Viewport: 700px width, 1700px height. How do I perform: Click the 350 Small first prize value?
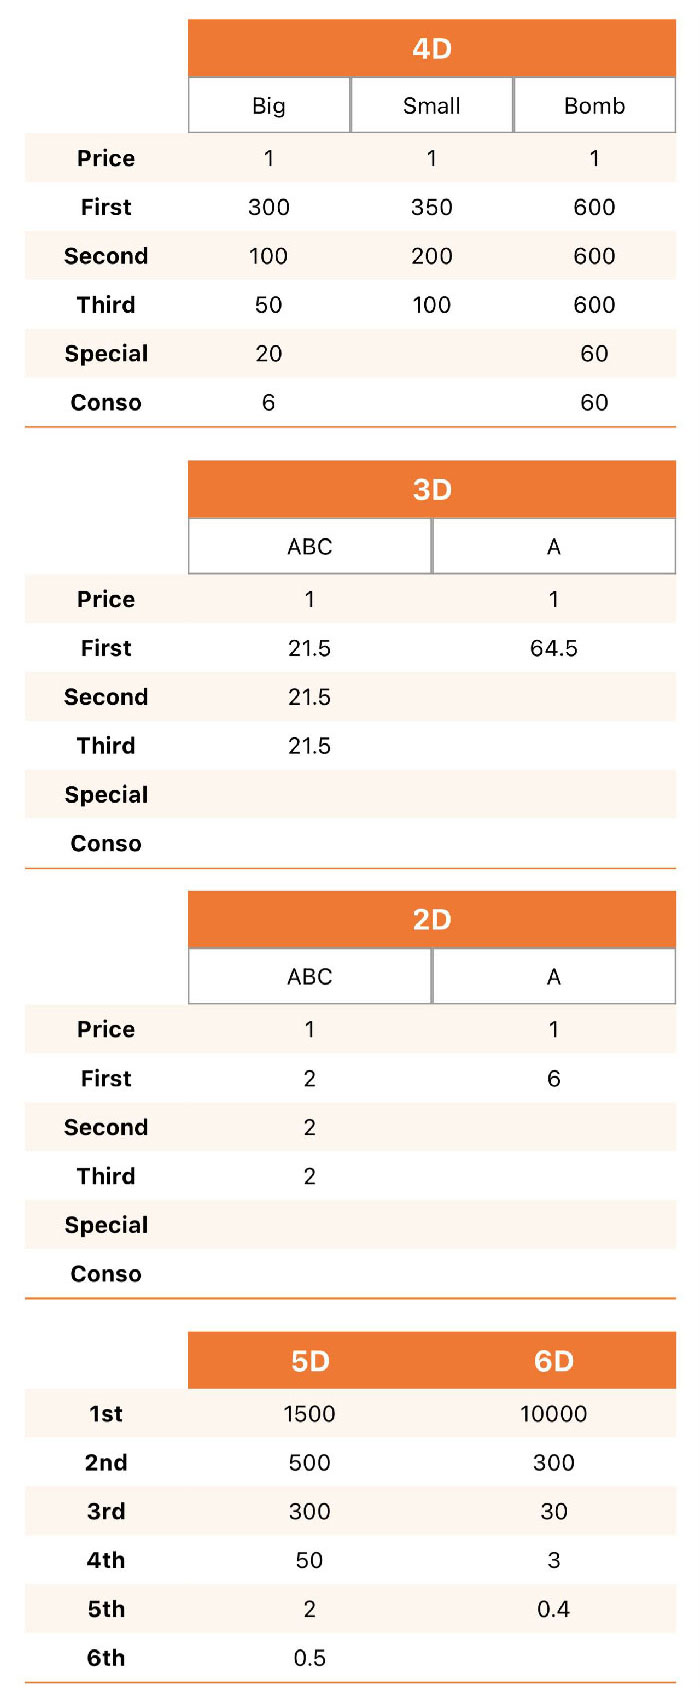pos(432,207)
